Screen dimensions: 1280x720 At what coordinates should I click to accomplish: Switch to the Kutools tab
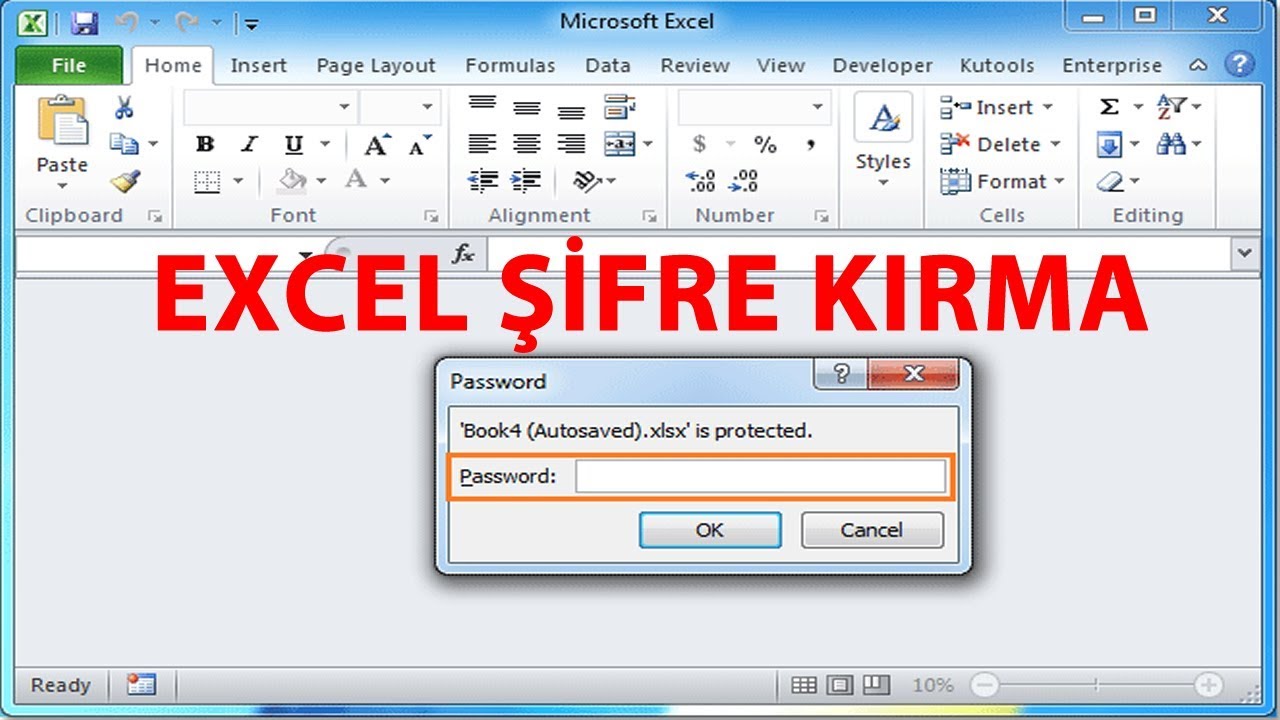coord(997,66)
